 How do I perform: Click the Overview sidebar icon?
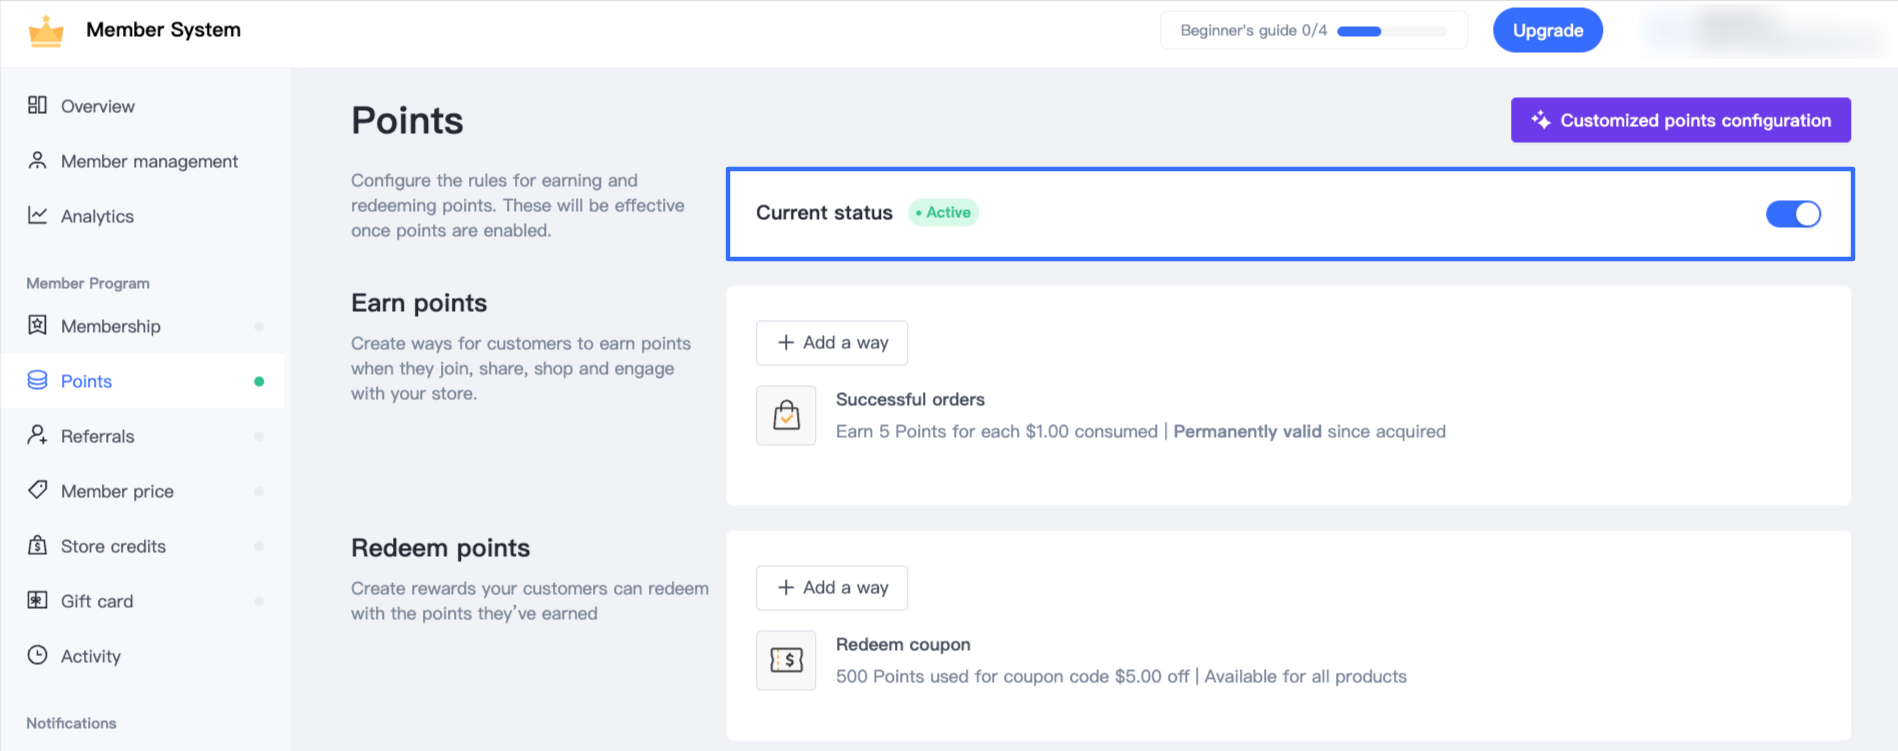tap(38, 105)
